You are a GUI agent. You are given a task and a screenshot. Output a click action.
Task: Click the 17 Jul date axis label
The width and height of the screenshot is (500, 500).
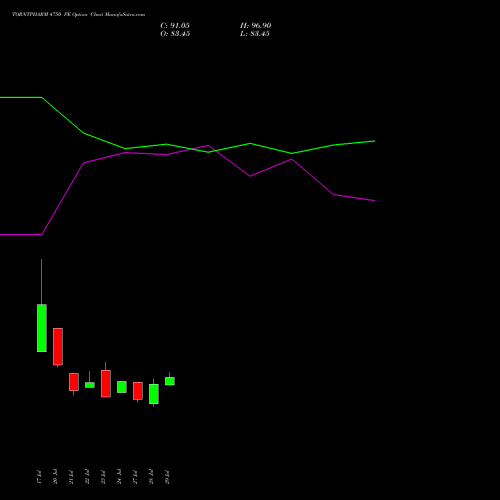point(39,477)
